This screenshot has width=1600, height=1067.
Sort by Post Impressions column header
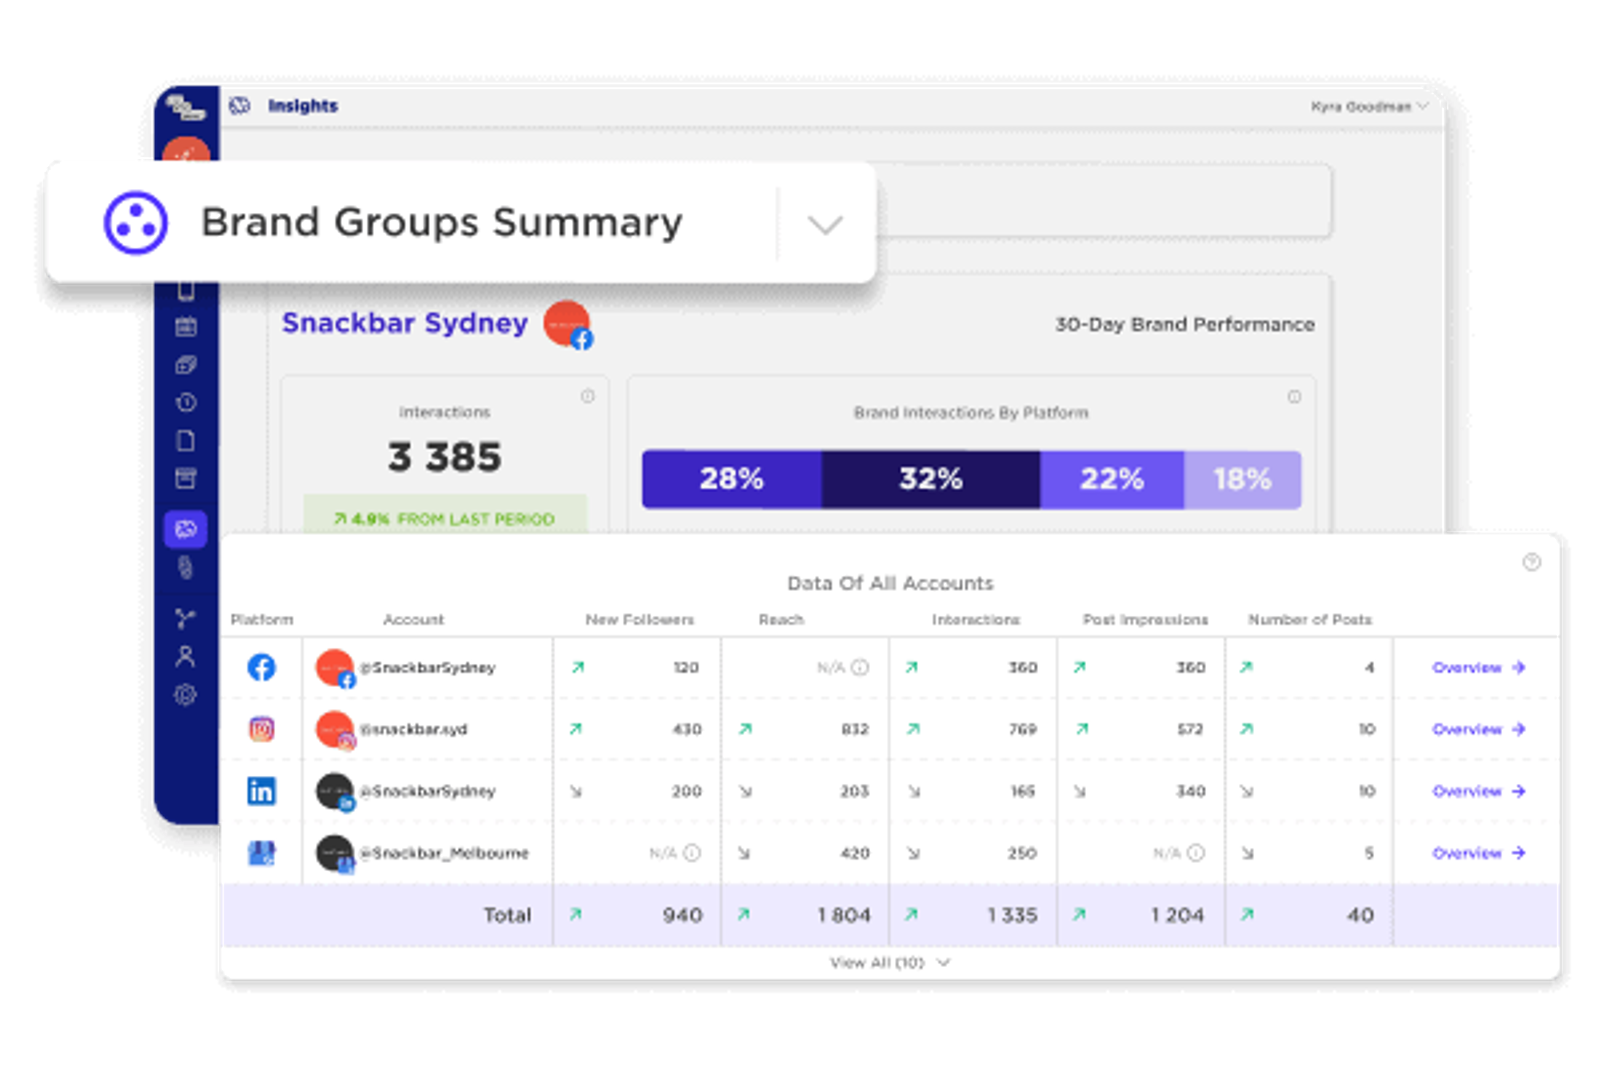pos(1145,620)
